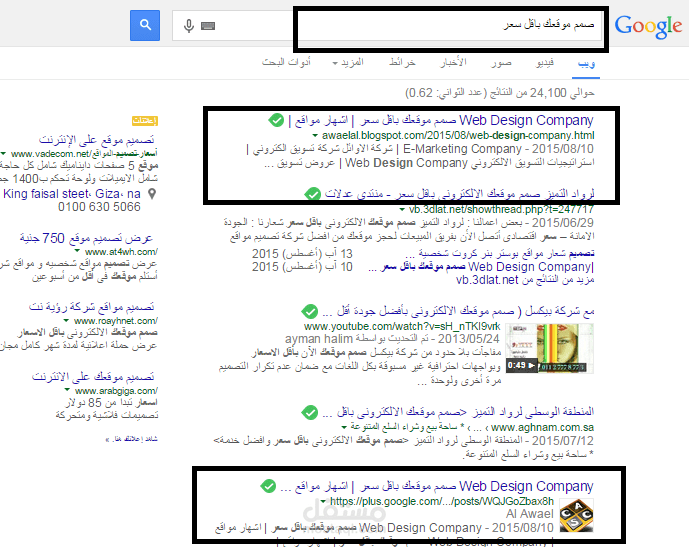
Task: Expand arrow next to www.aghnam.com.sa URL
Action: tap(344, 427)
